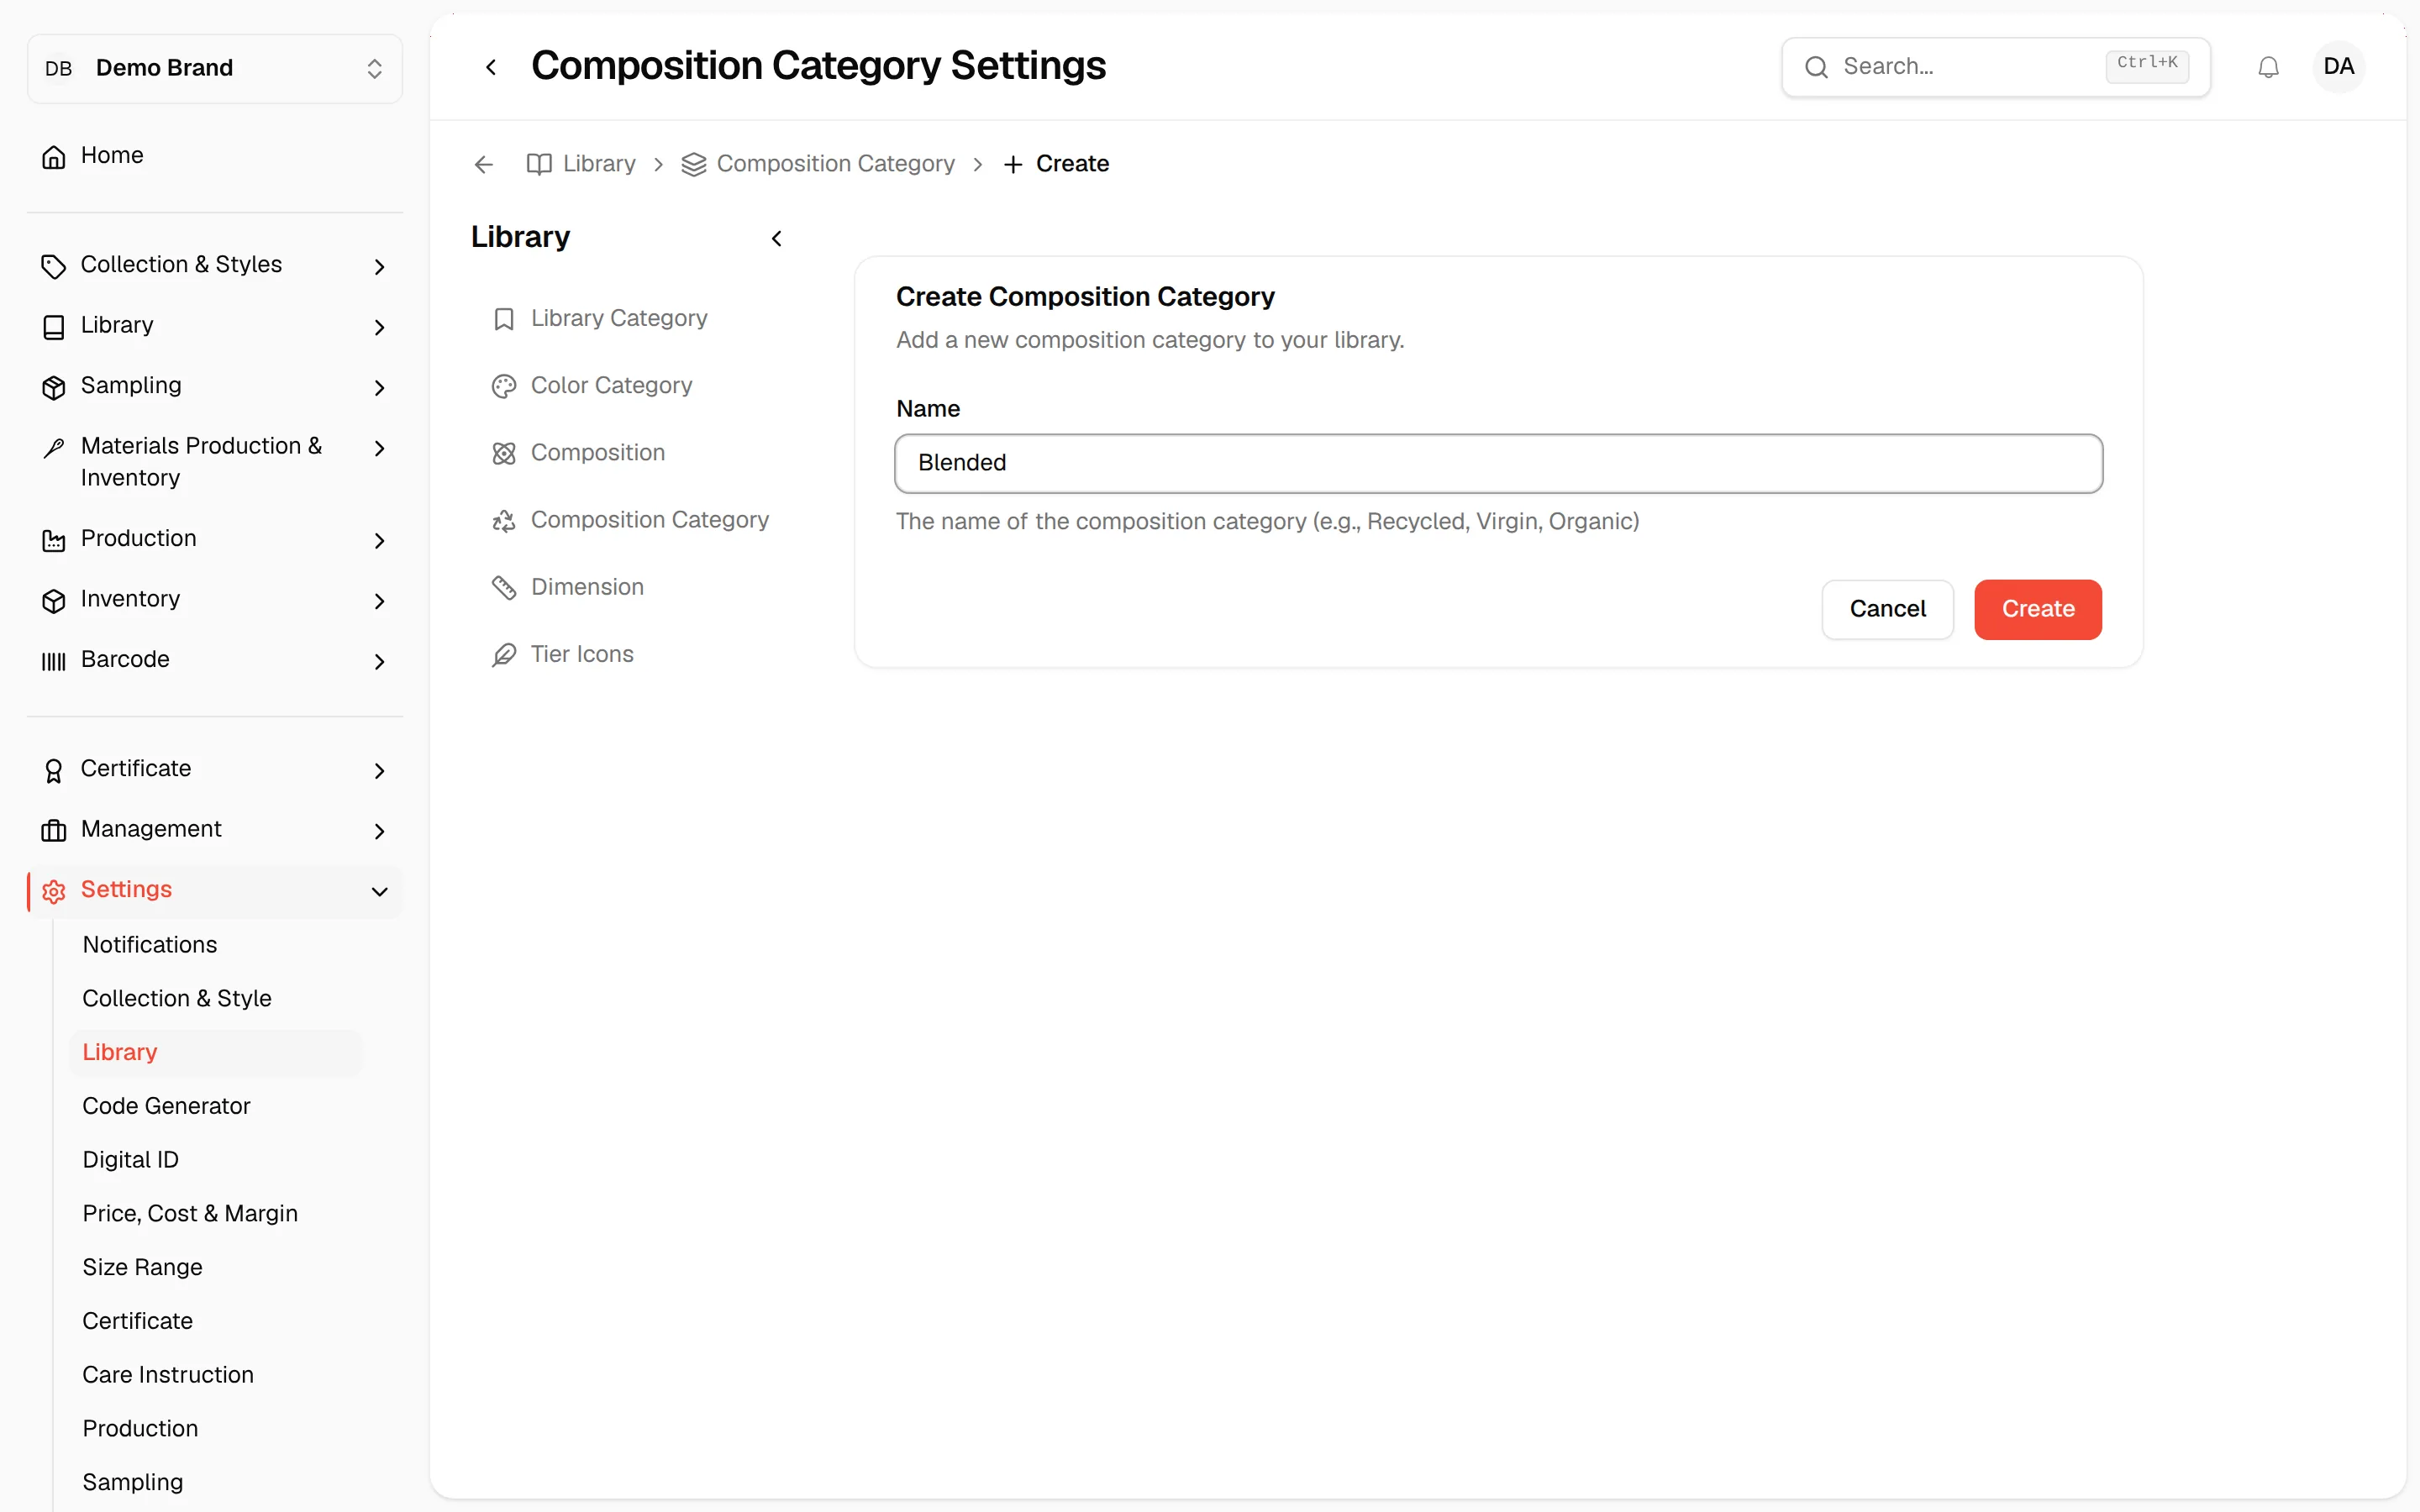Expand Materials Production & Inventory chevron
Image resolution: width=2420 pixels, height=1512 pixels.
pos(379,448)
